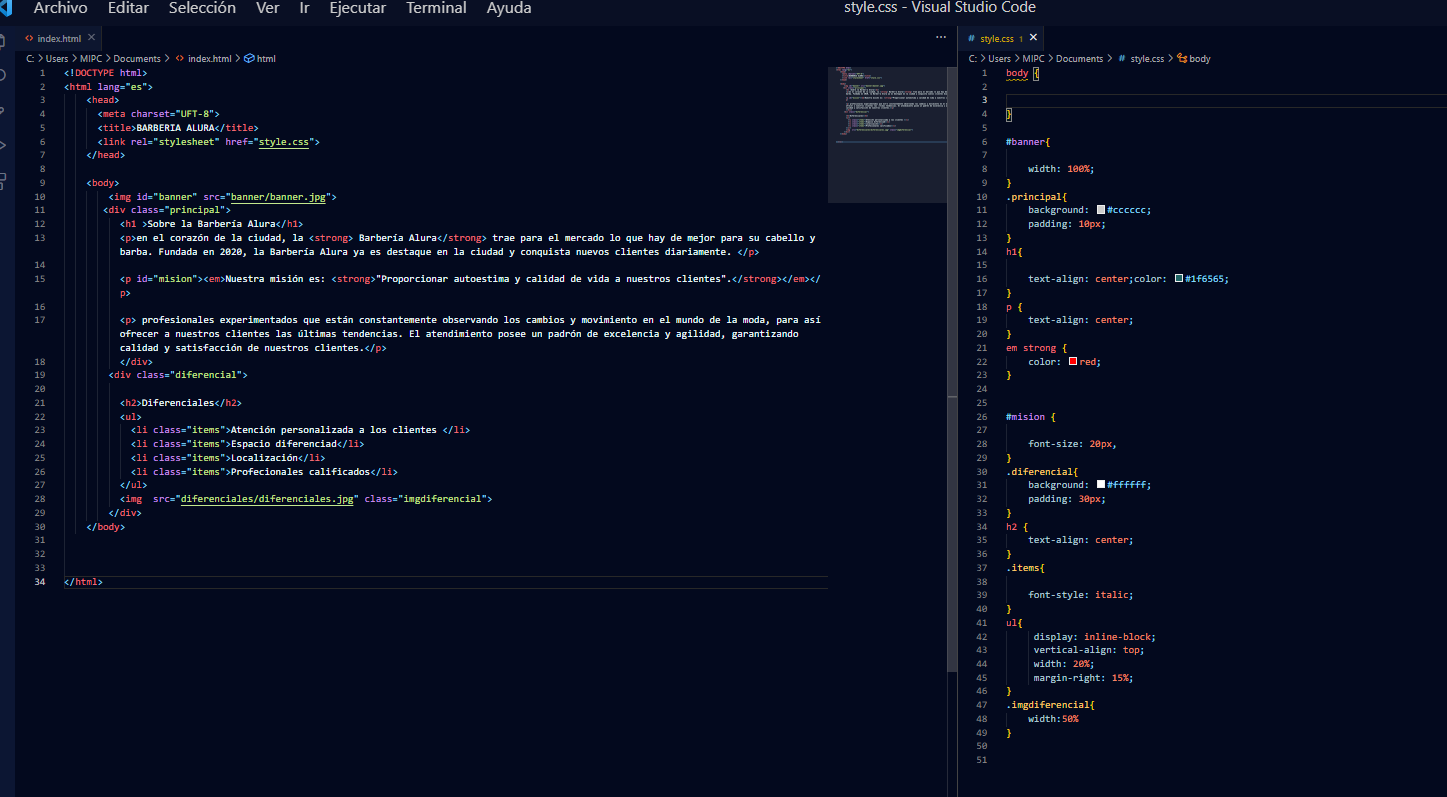This screenshot has height=797, width=1447.
Task: Click the body selector with error underline
Action: 1017,73
